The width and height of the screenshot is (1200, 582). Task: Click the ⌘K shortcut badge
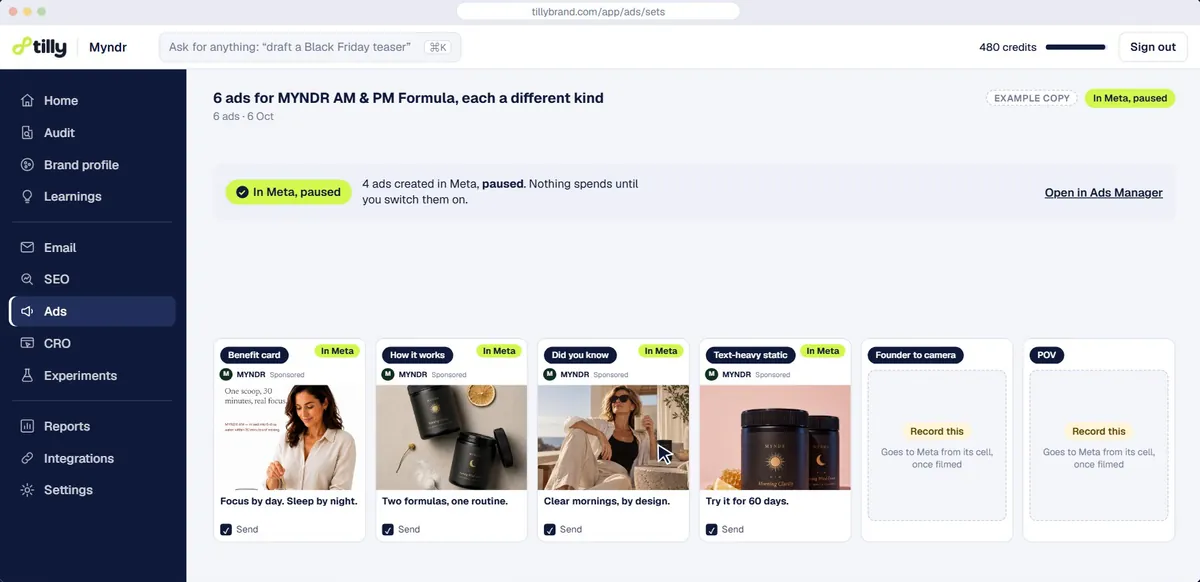[436, 47]
